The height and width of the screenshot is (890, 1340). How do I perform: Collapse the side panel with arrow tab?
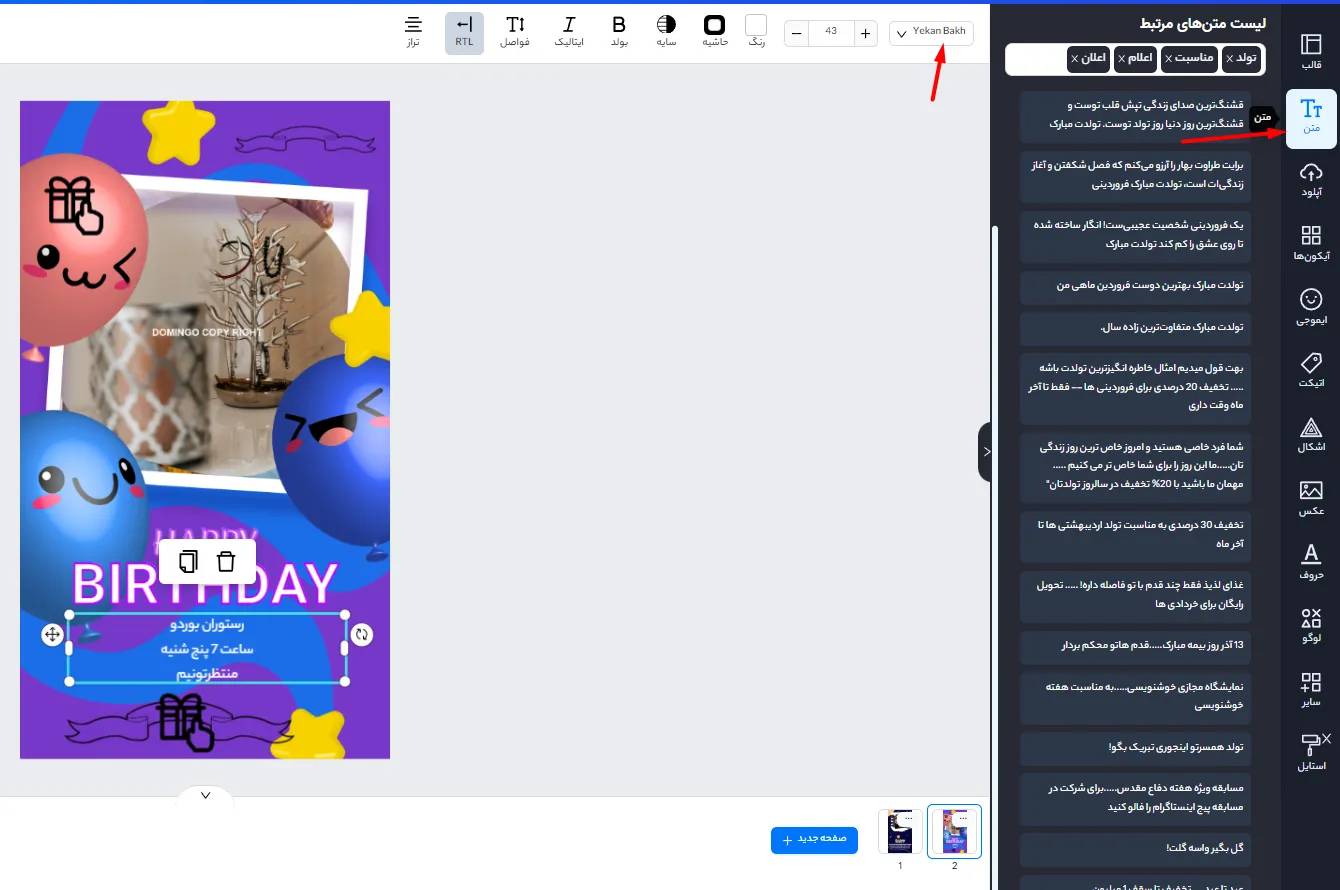pyautogui.click(x=985, y=452)
